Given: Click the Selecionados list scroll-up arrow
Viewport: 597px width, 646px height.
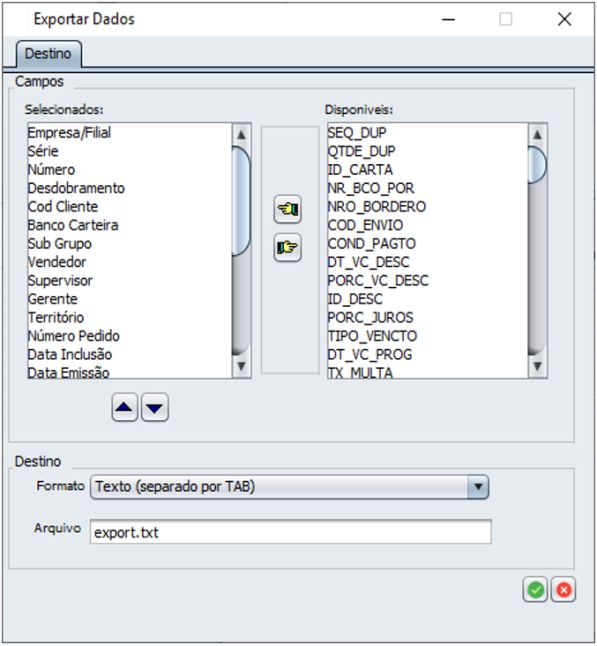Looking at the screenshot, I should [241, 134].
